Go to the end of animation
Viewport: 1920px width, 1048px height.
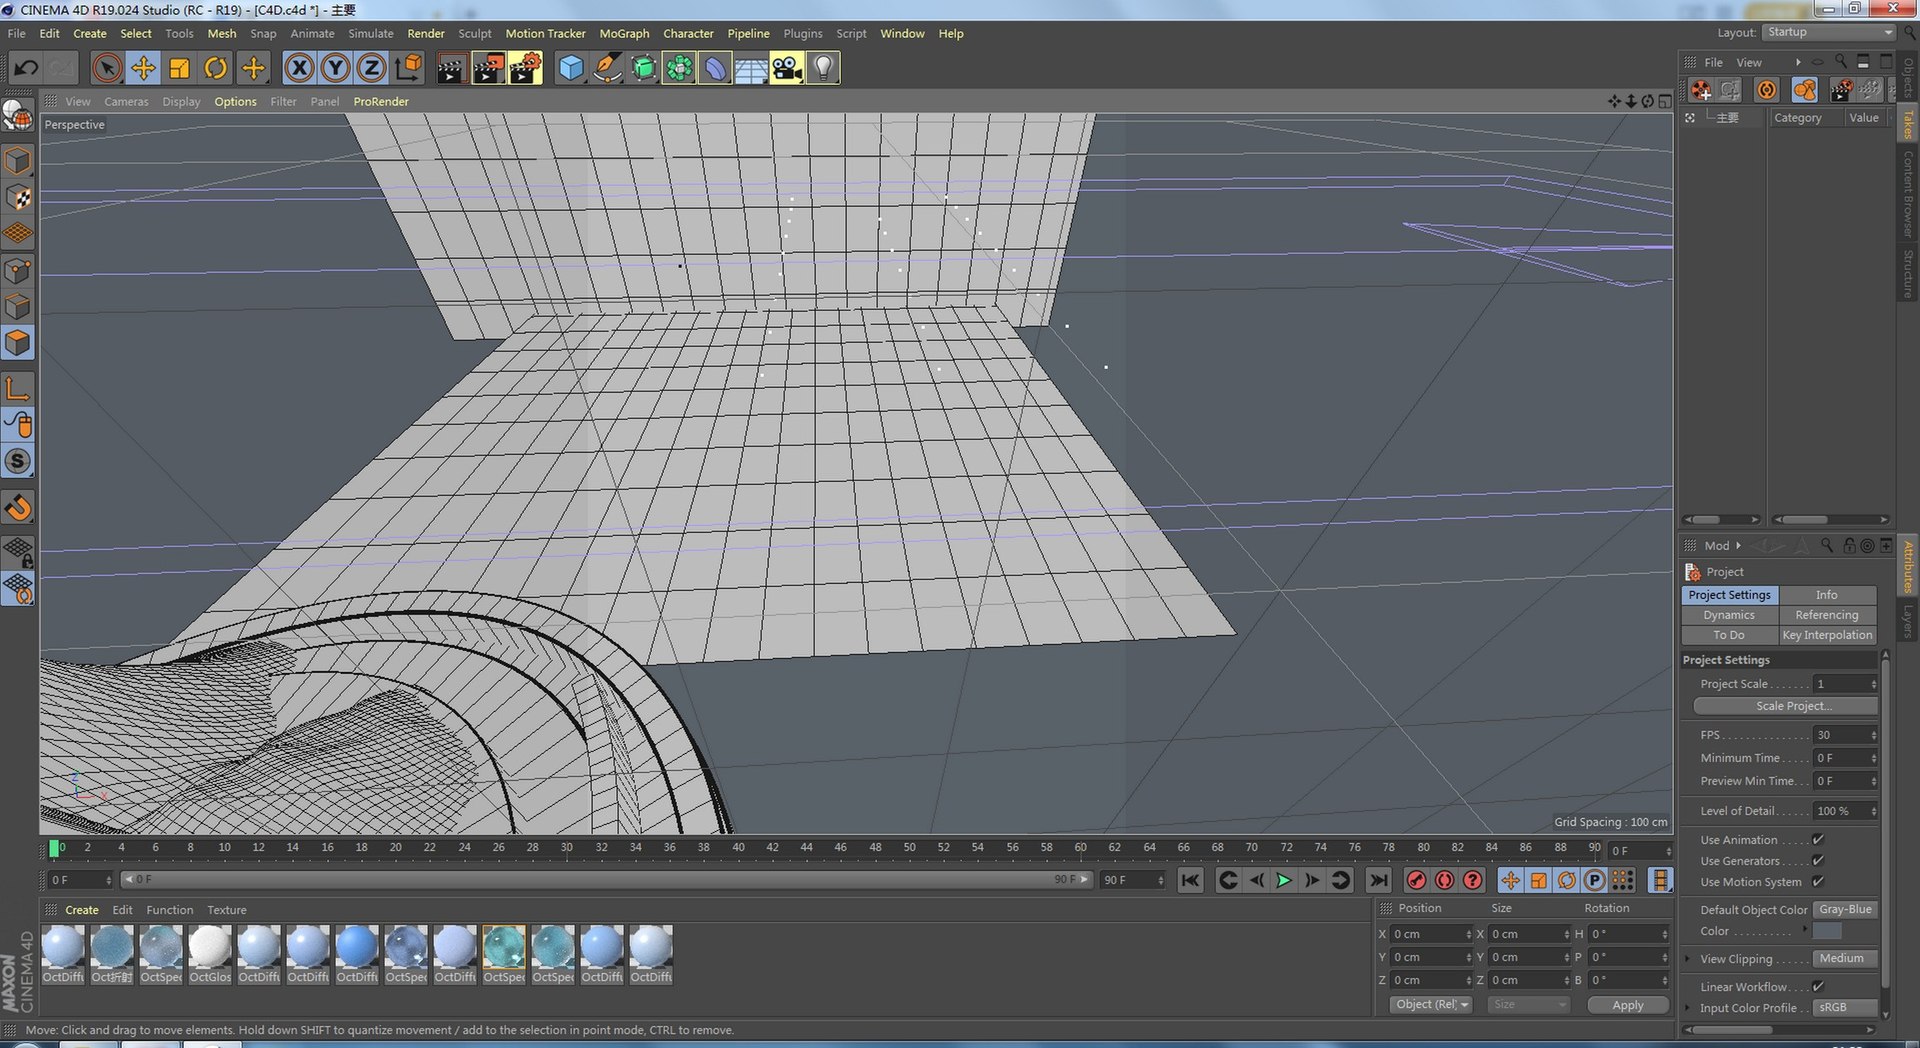1378,880
